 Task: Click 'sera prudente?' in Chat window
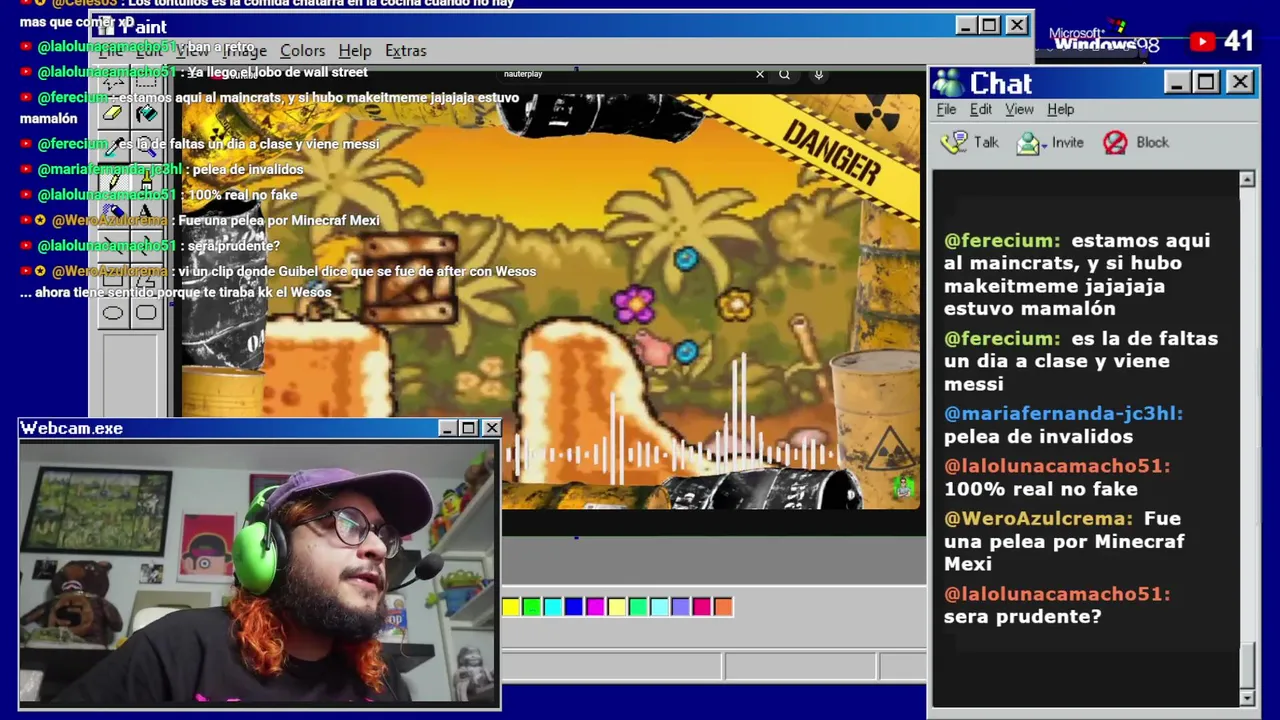1023,617
